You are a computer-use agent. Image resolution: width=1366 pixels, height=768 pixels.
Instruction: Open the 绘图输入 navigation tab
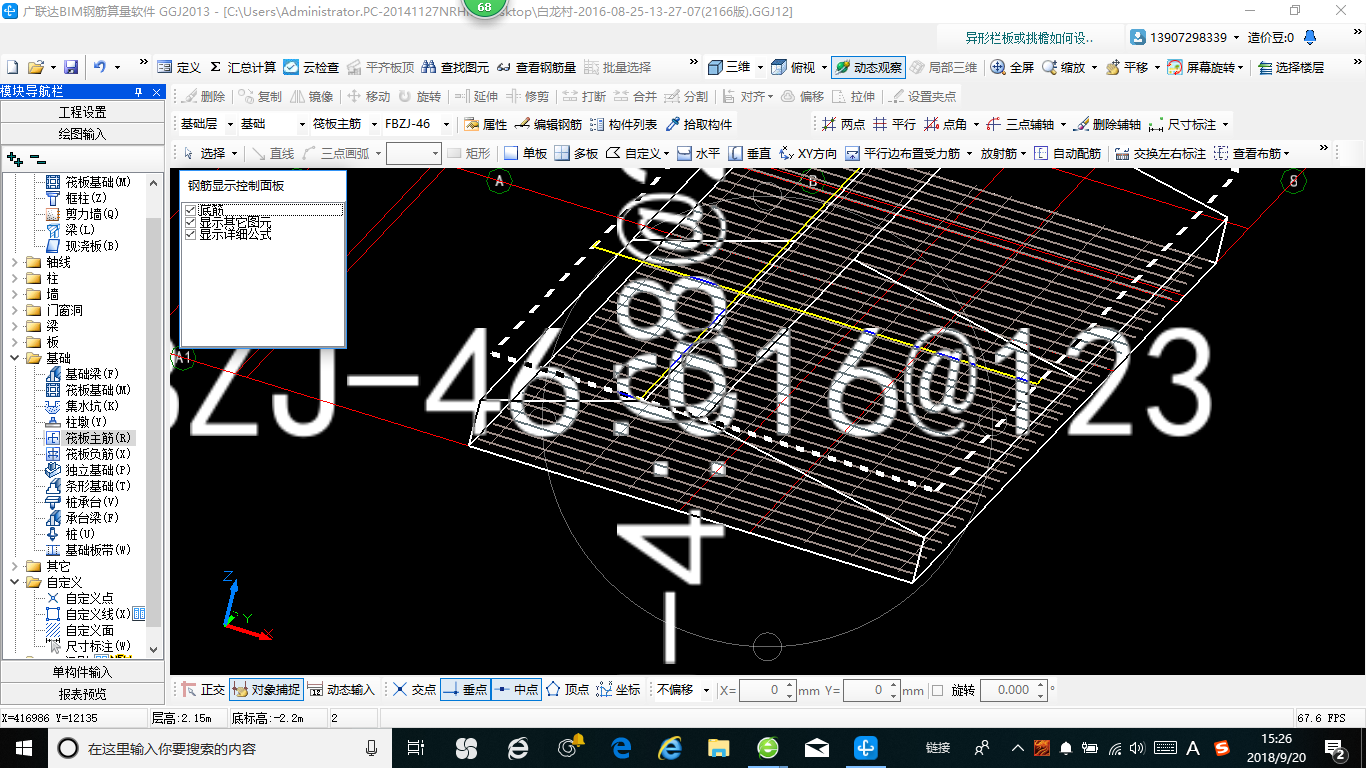coord(83,133)
